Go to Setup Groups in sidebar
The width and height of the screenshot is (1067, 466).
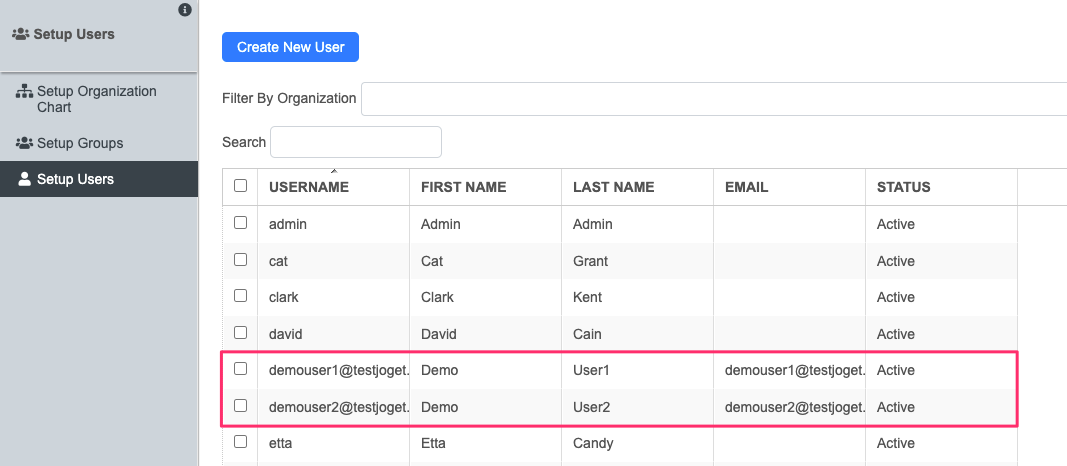(80, 143)
